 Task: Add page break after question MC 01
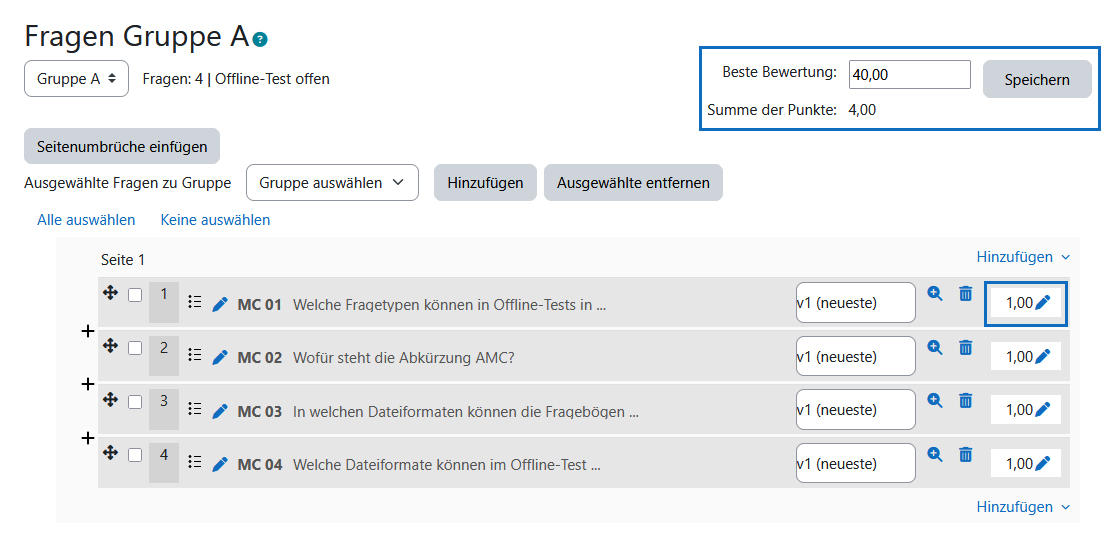[x=88, y=331]
